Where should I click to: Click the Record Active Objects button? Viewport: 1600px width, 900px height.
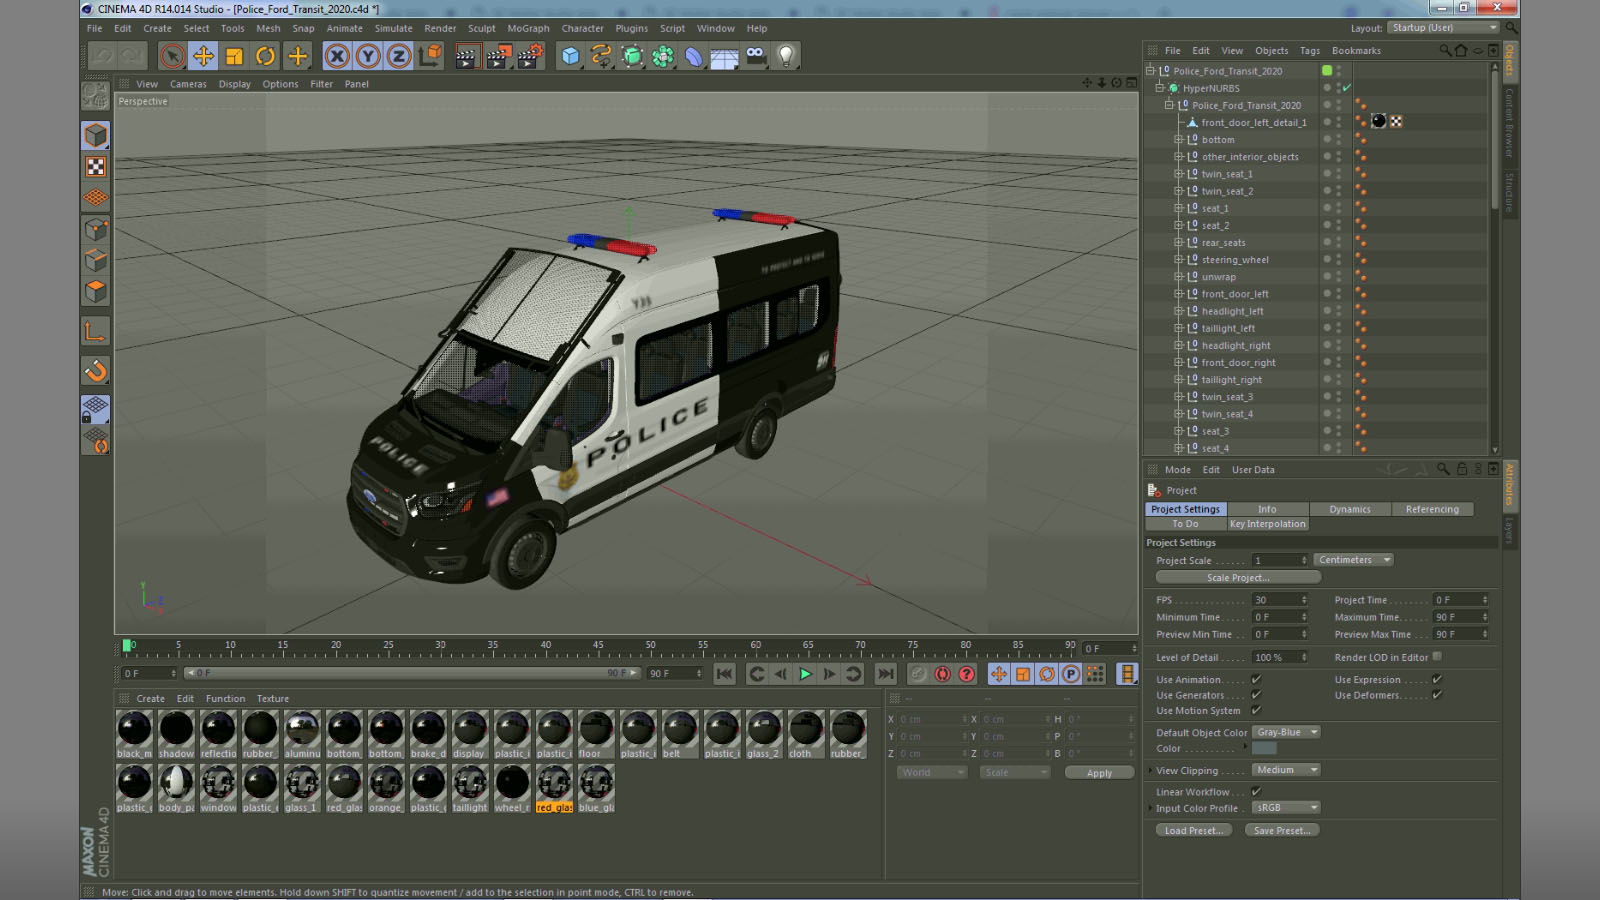tap(918, 674)
